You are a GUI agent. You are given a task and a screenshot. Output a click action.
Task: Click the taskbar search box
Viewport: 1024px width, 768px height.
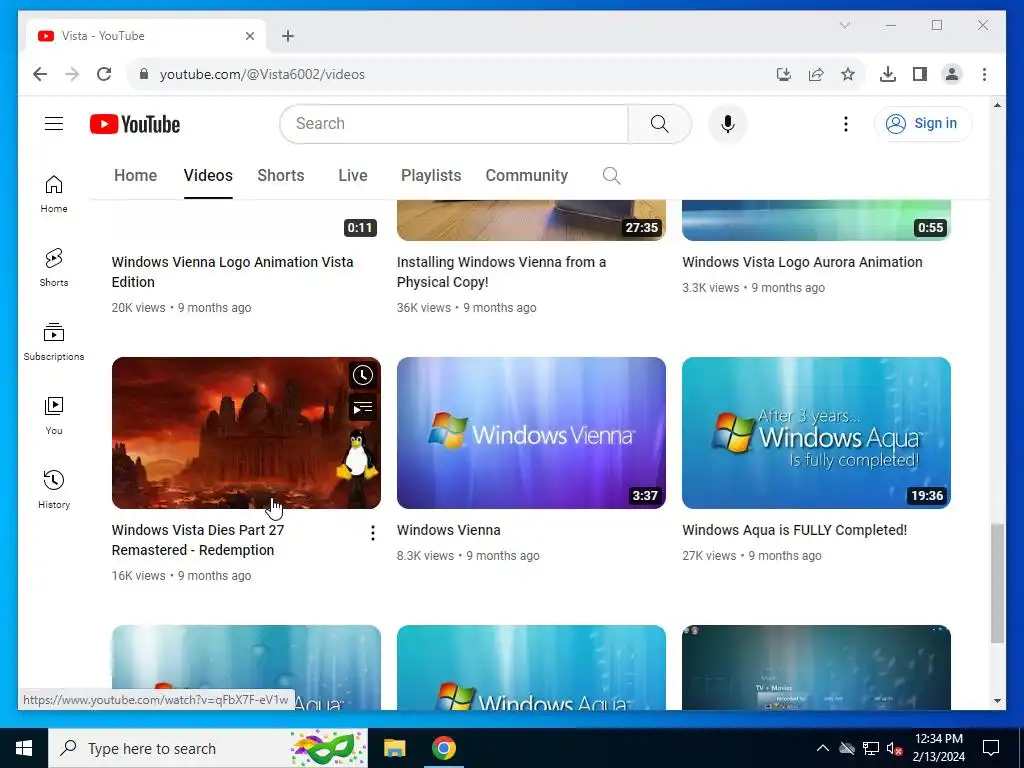208,748
